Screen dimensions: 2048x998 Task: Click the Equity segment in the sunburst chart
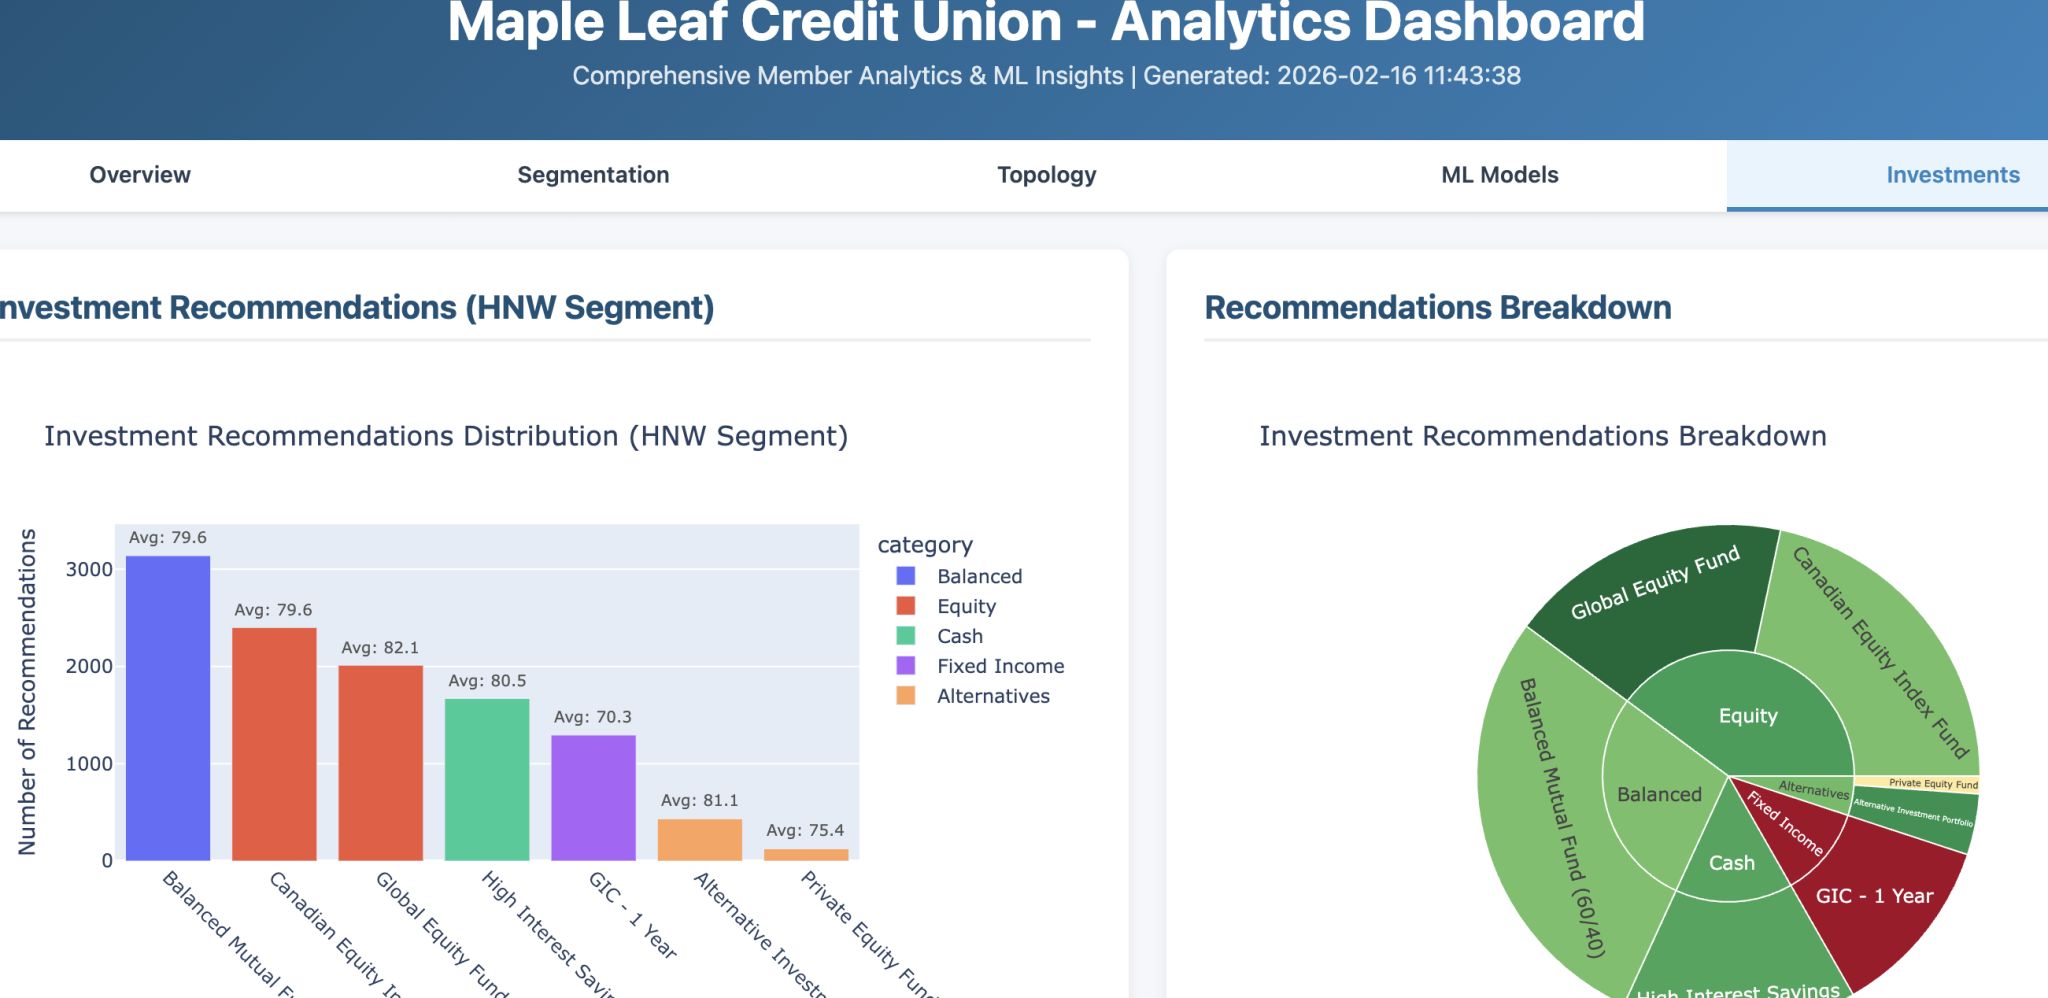coord(1748,716)
